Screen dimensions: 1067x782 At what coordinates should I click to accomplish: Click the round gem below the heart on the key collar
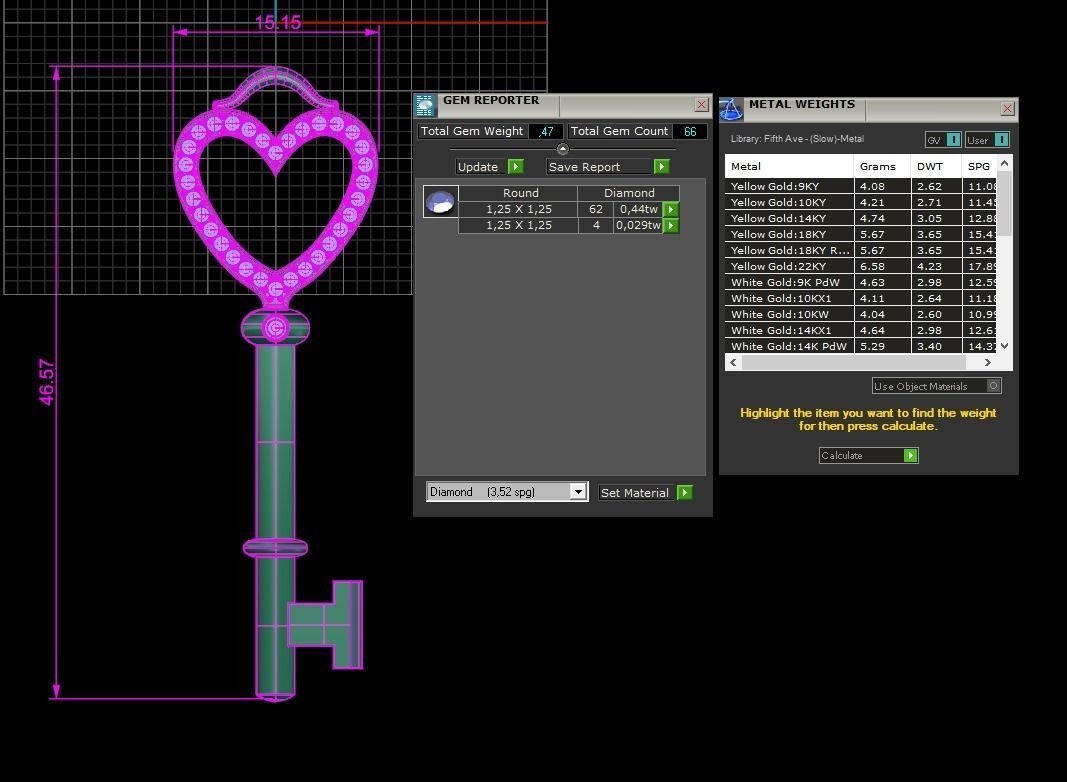(x=276, y=328)
